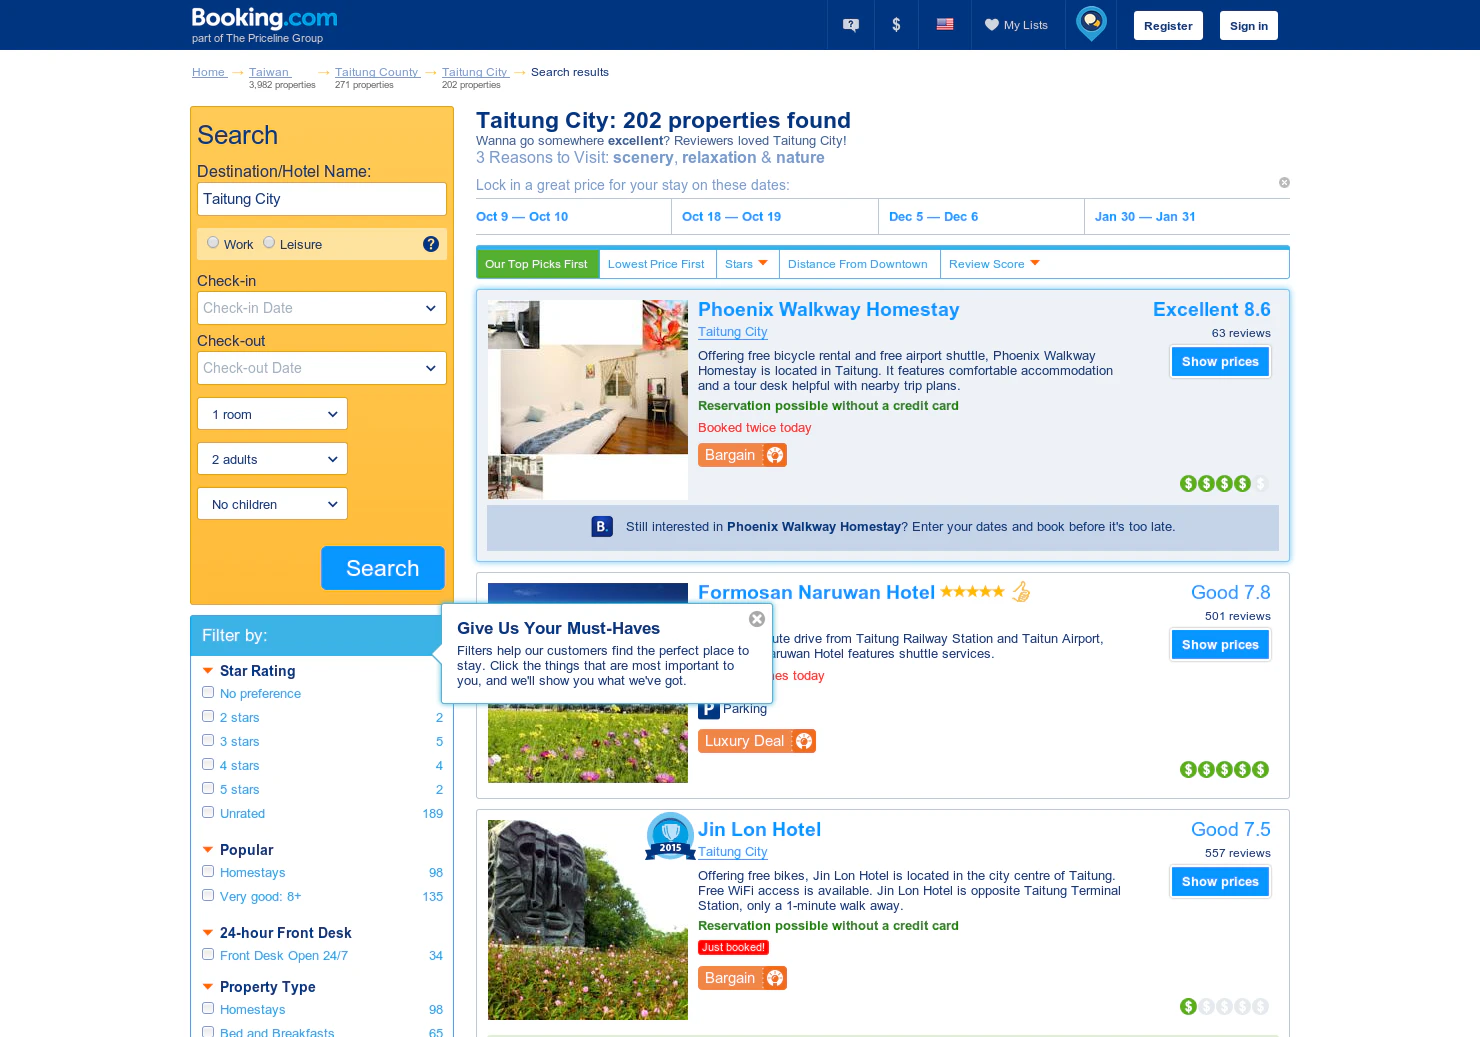Click the map pin travel guide icon
The image size is (1480, 1037).
point(1091,23)
